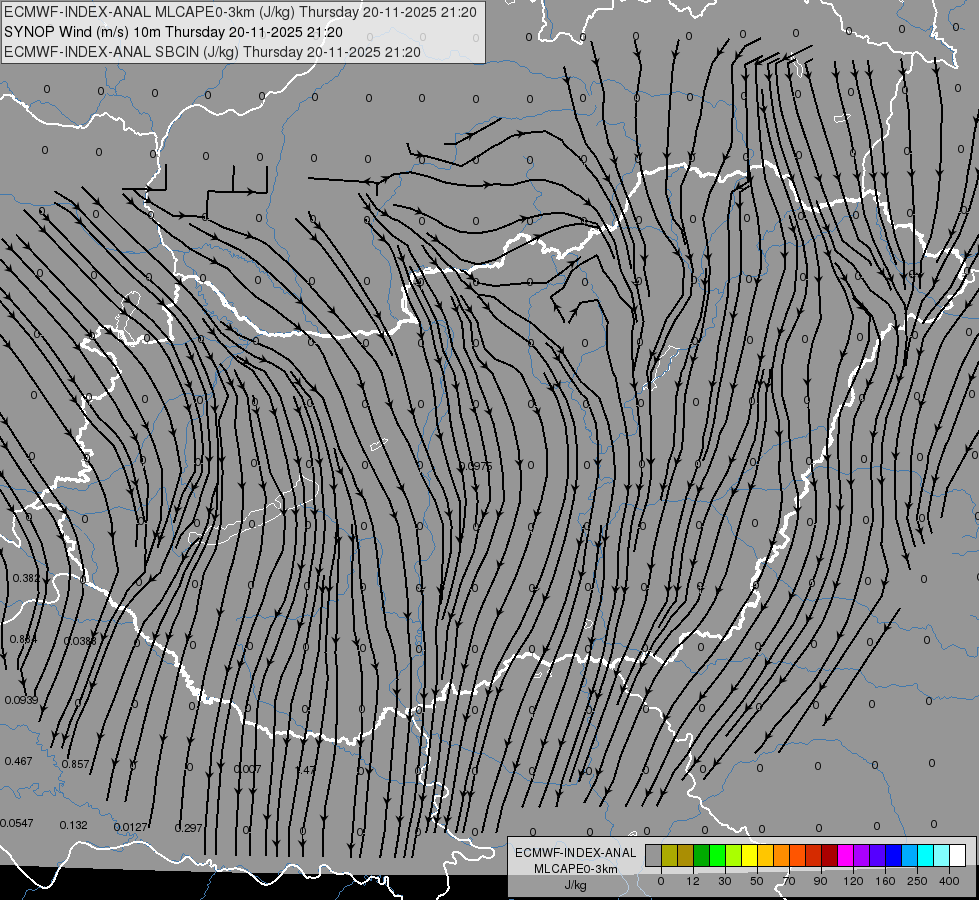Viewport: 979px width, 900px height.
Task: Click the legend tick label 12
Action: (693, 881)
